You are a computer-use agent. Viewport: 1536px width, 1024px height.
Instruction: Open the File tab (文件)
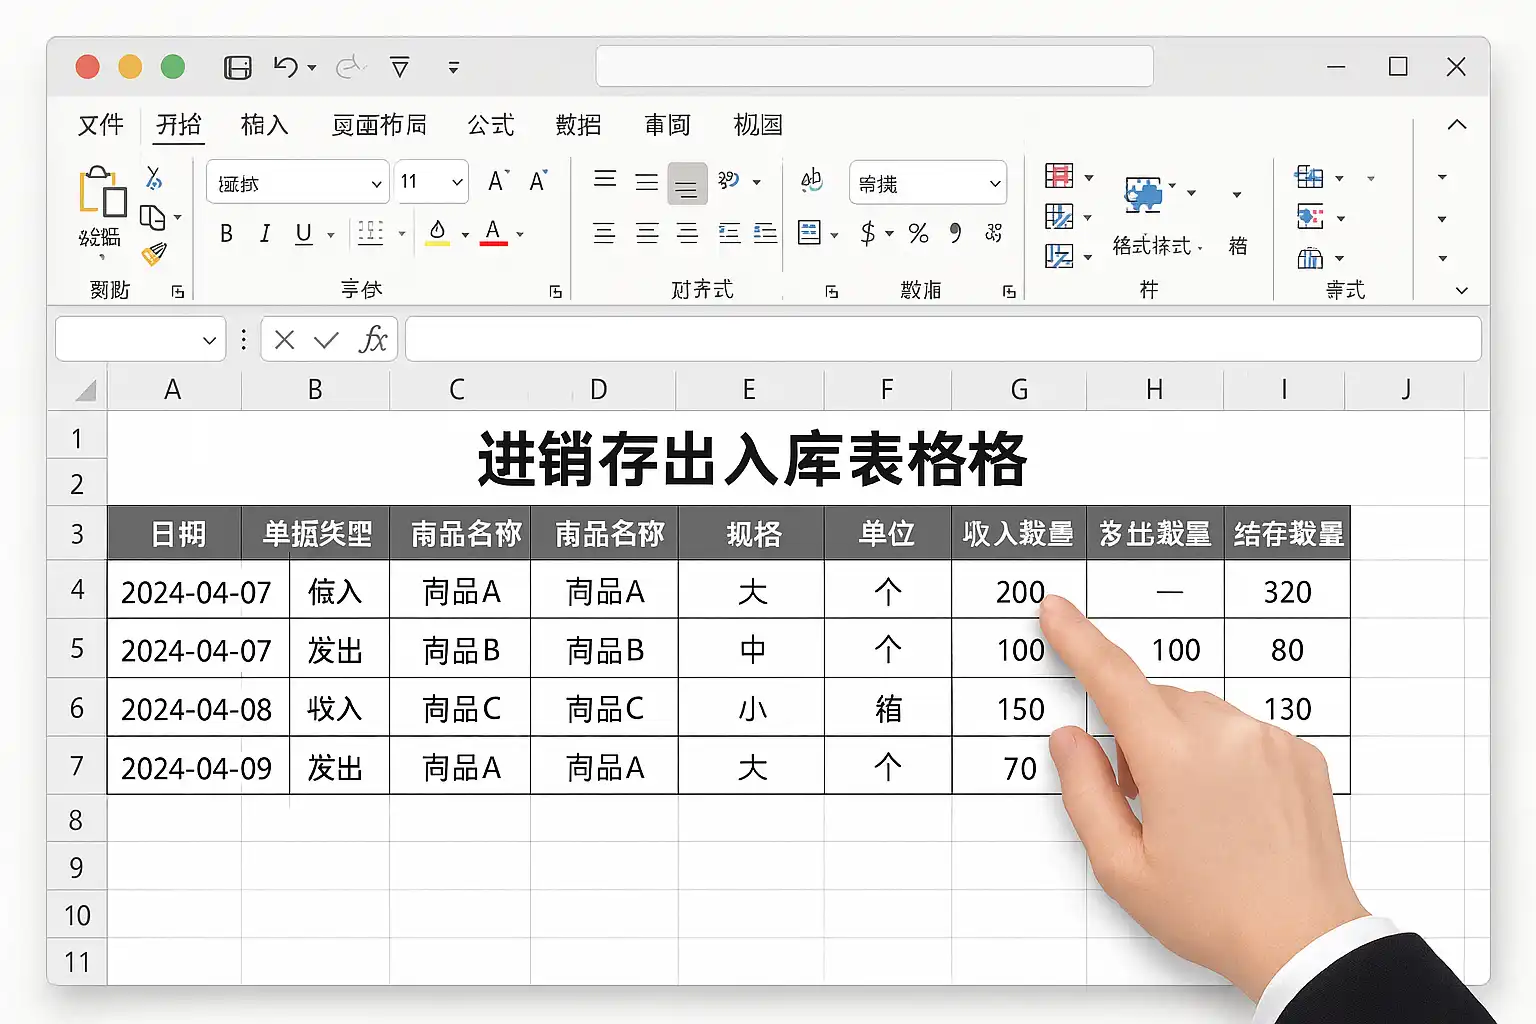click(101, 125)
